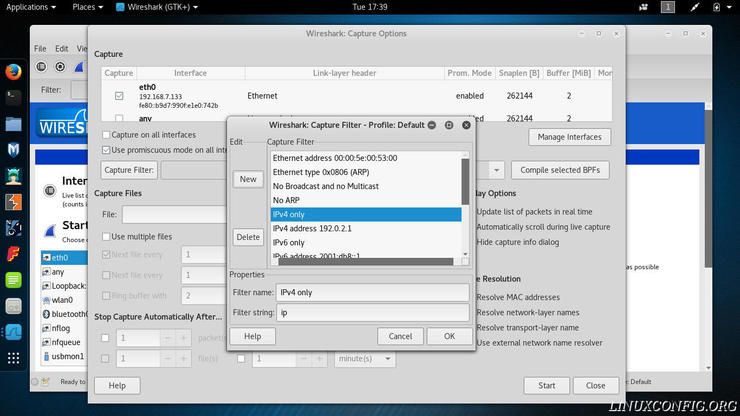740x416 pixels.
Task: Open the Files folder dock icon
Action: coord(13,124)
